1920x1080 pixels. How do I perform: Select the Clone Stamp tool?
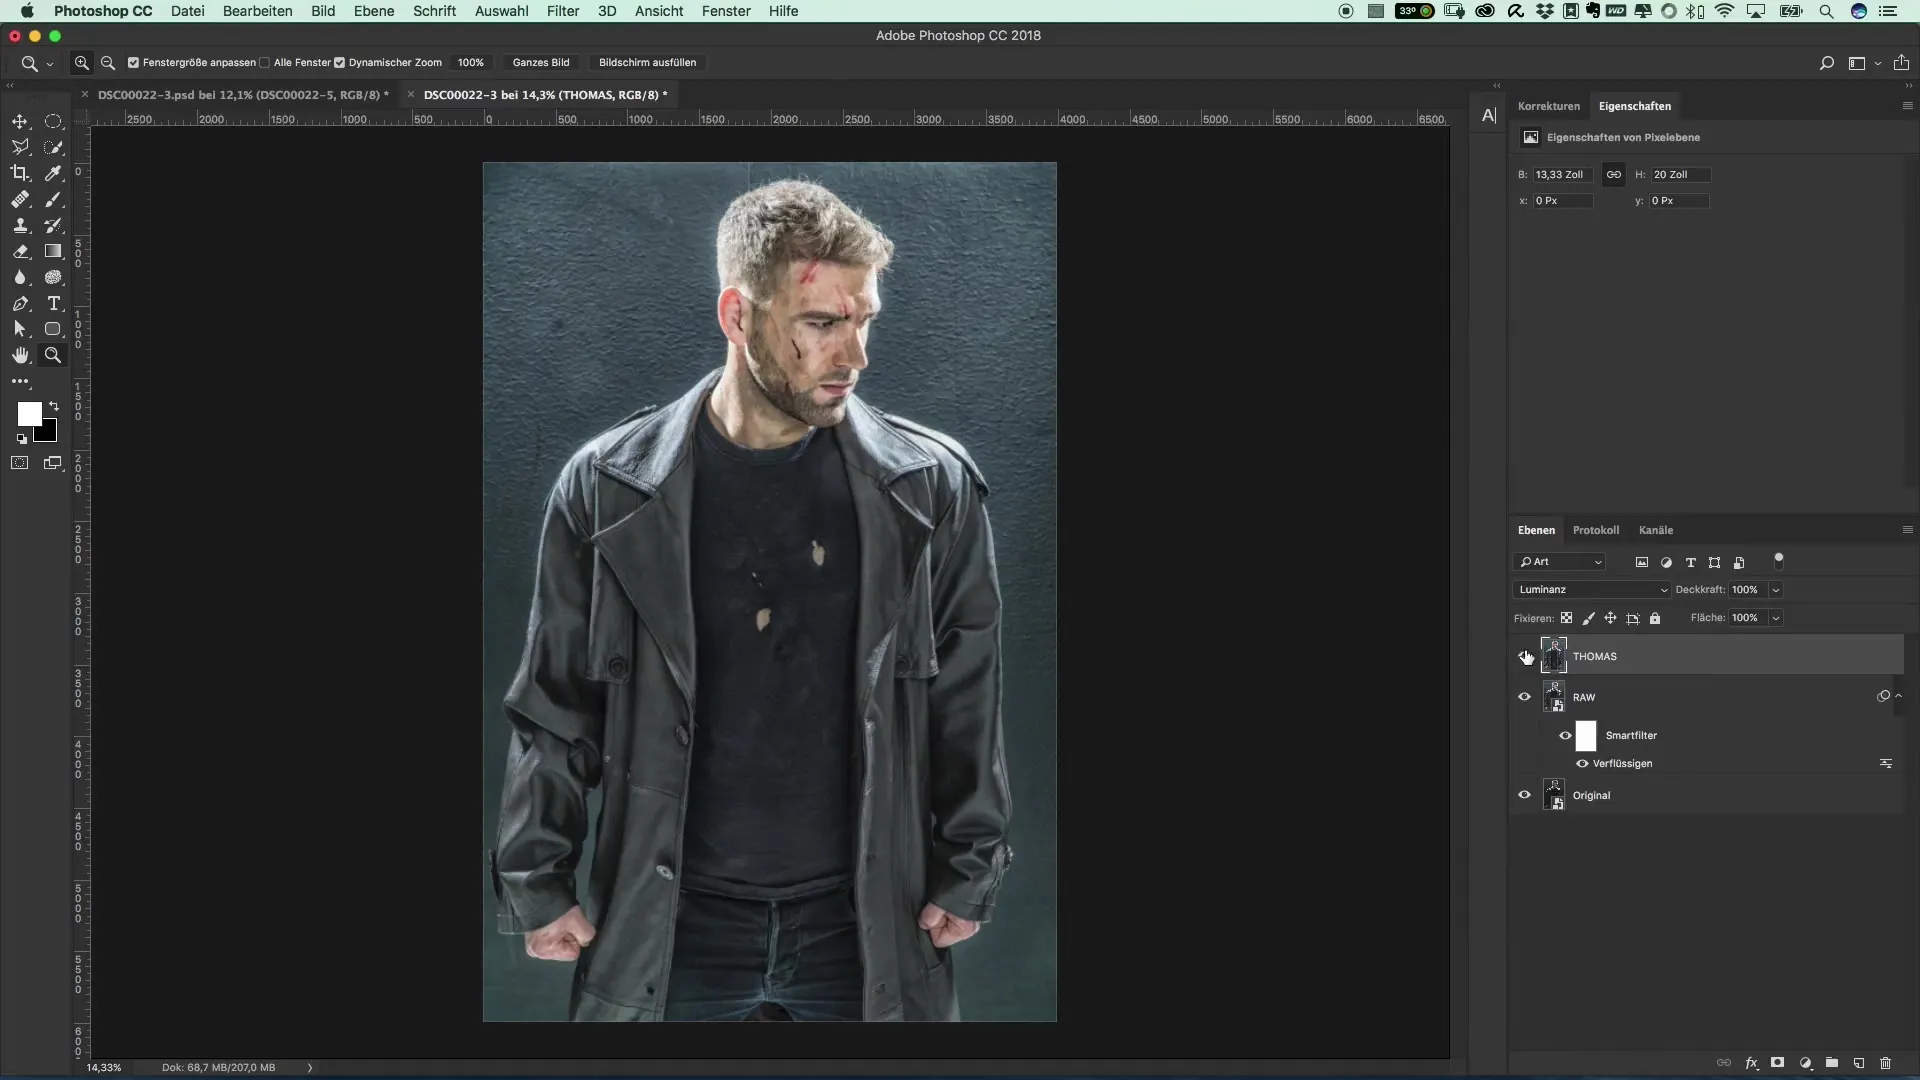click(x=20, y=225)
